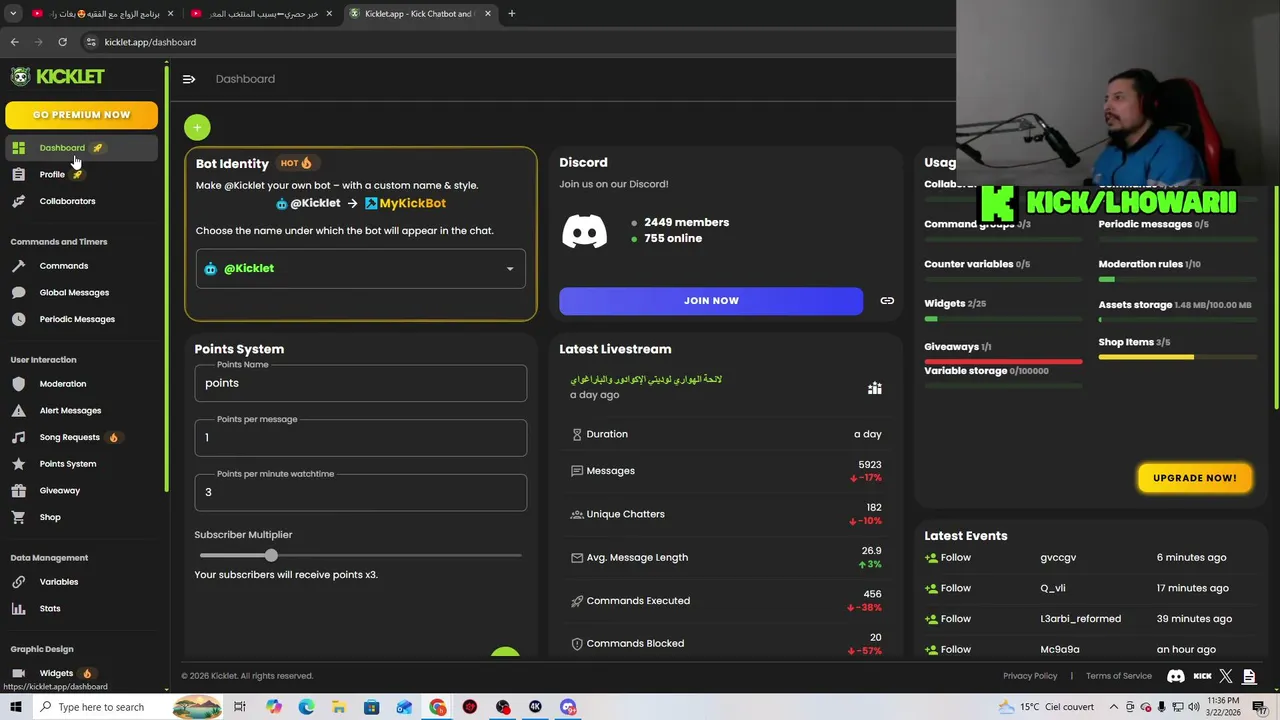Image resolution: width=1280 pixels, height=720 pixels.
Task: Open the Privacy Policy link
Action: pos(1030,676)
